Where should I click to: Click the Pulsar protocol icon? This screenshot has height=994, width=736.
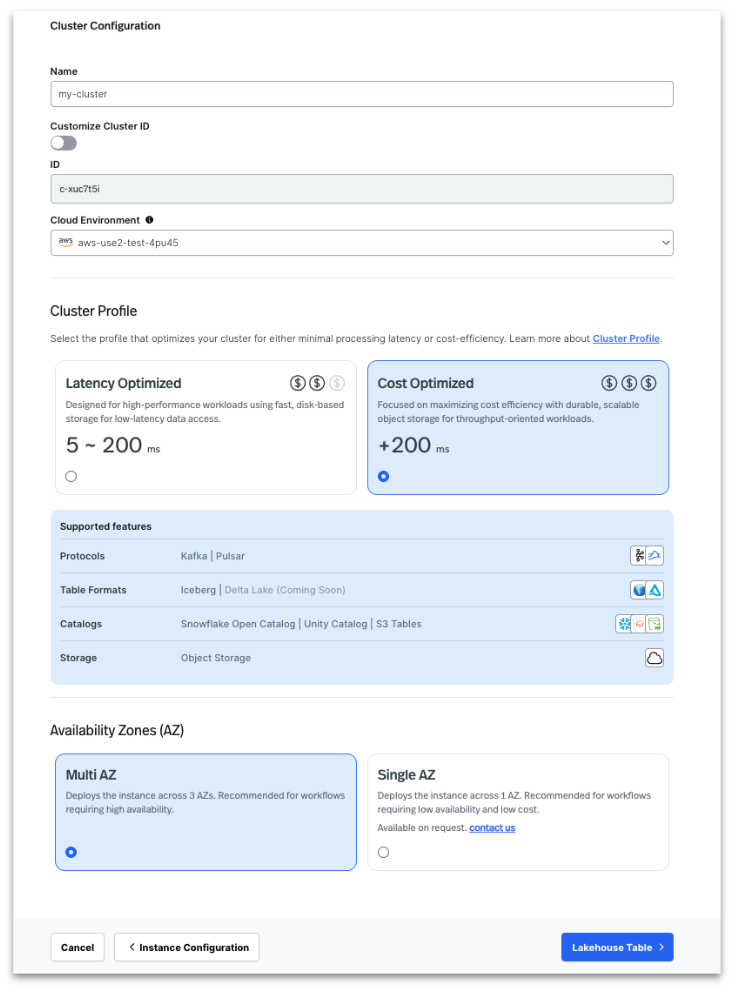[655, 556]
